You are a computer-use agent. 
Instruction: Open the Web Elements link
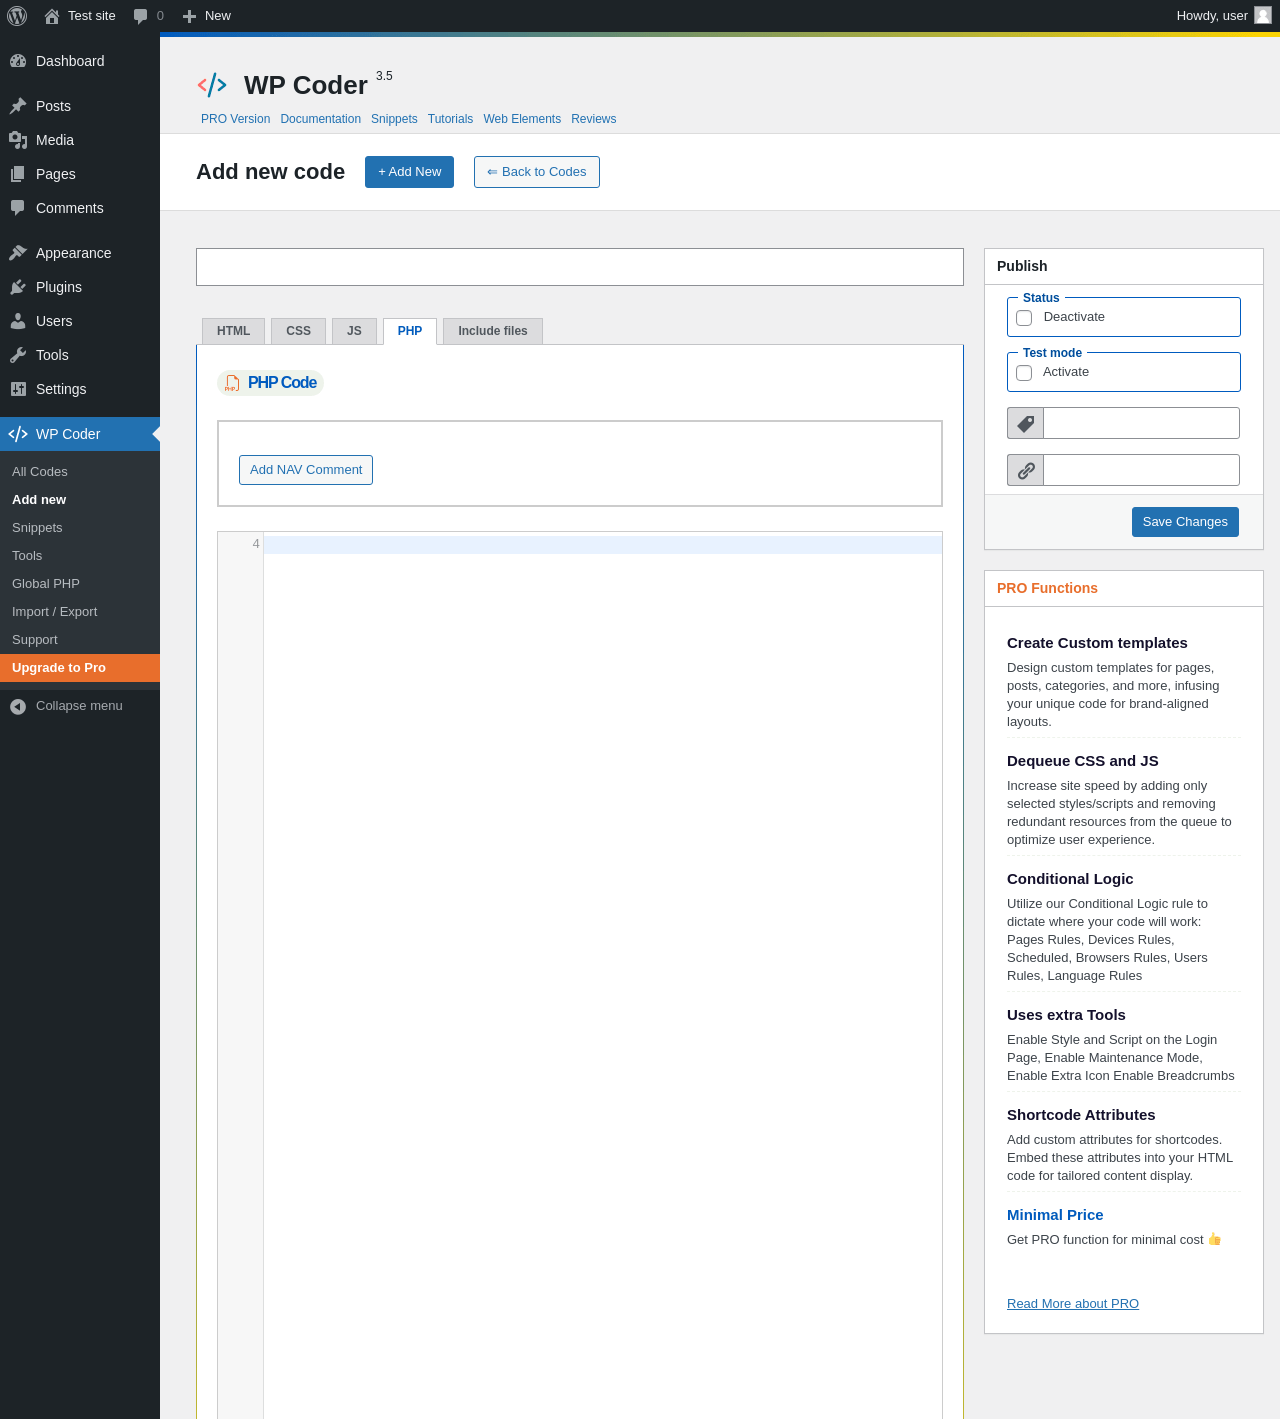[x=522, y=119]
